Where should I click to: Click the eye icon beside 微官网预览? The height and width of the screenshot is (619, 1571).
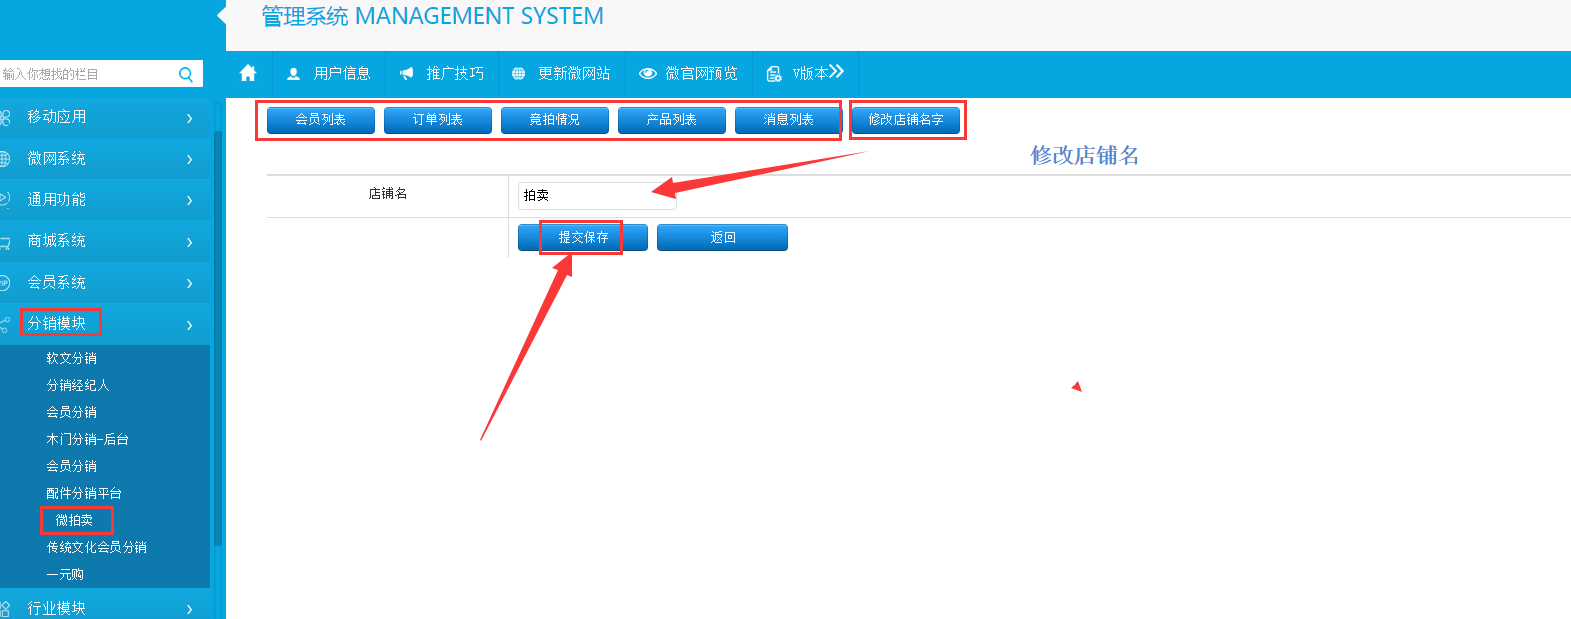coord(648,74)
